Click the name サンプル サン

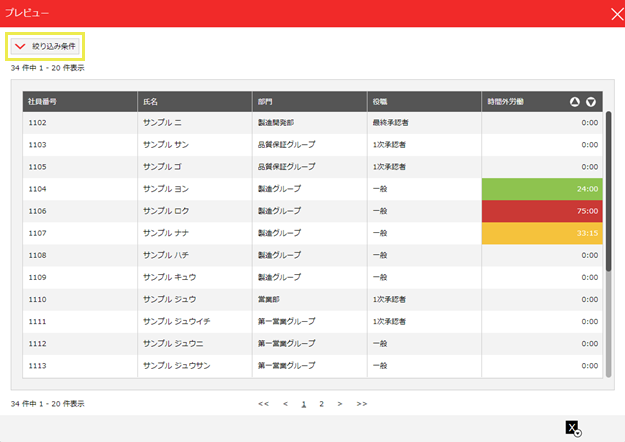[x=166, y=145]
